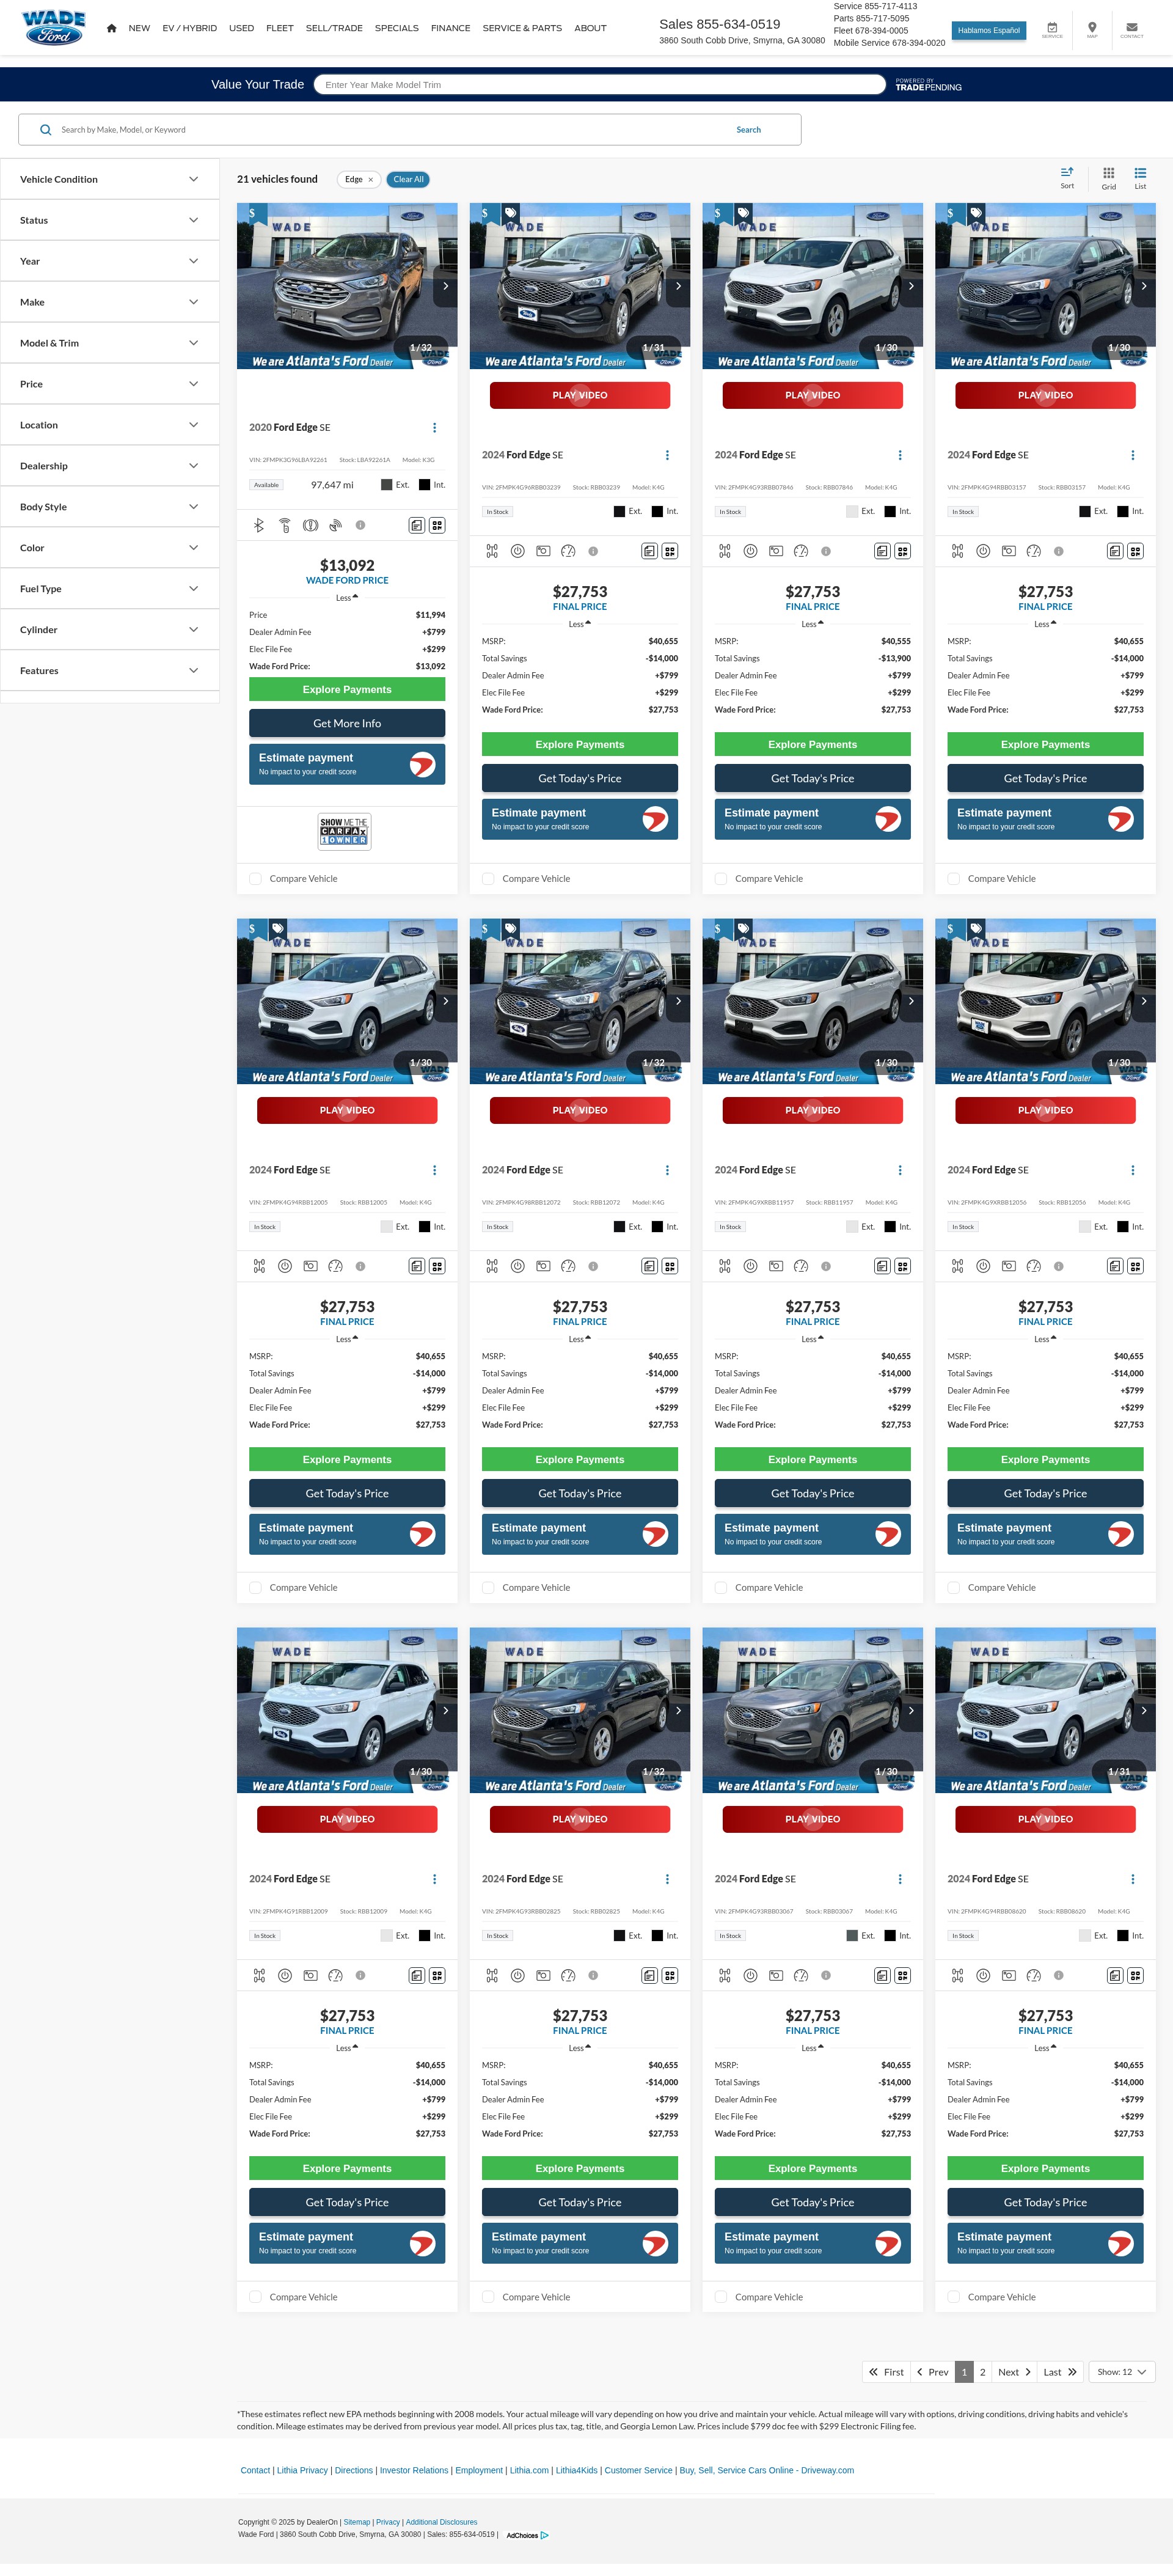Image resolution: width=1173 pixels, height=2576 pixels.
Task: Click transmission icon on stock RBB03239 card
Action: pos(492,551)
